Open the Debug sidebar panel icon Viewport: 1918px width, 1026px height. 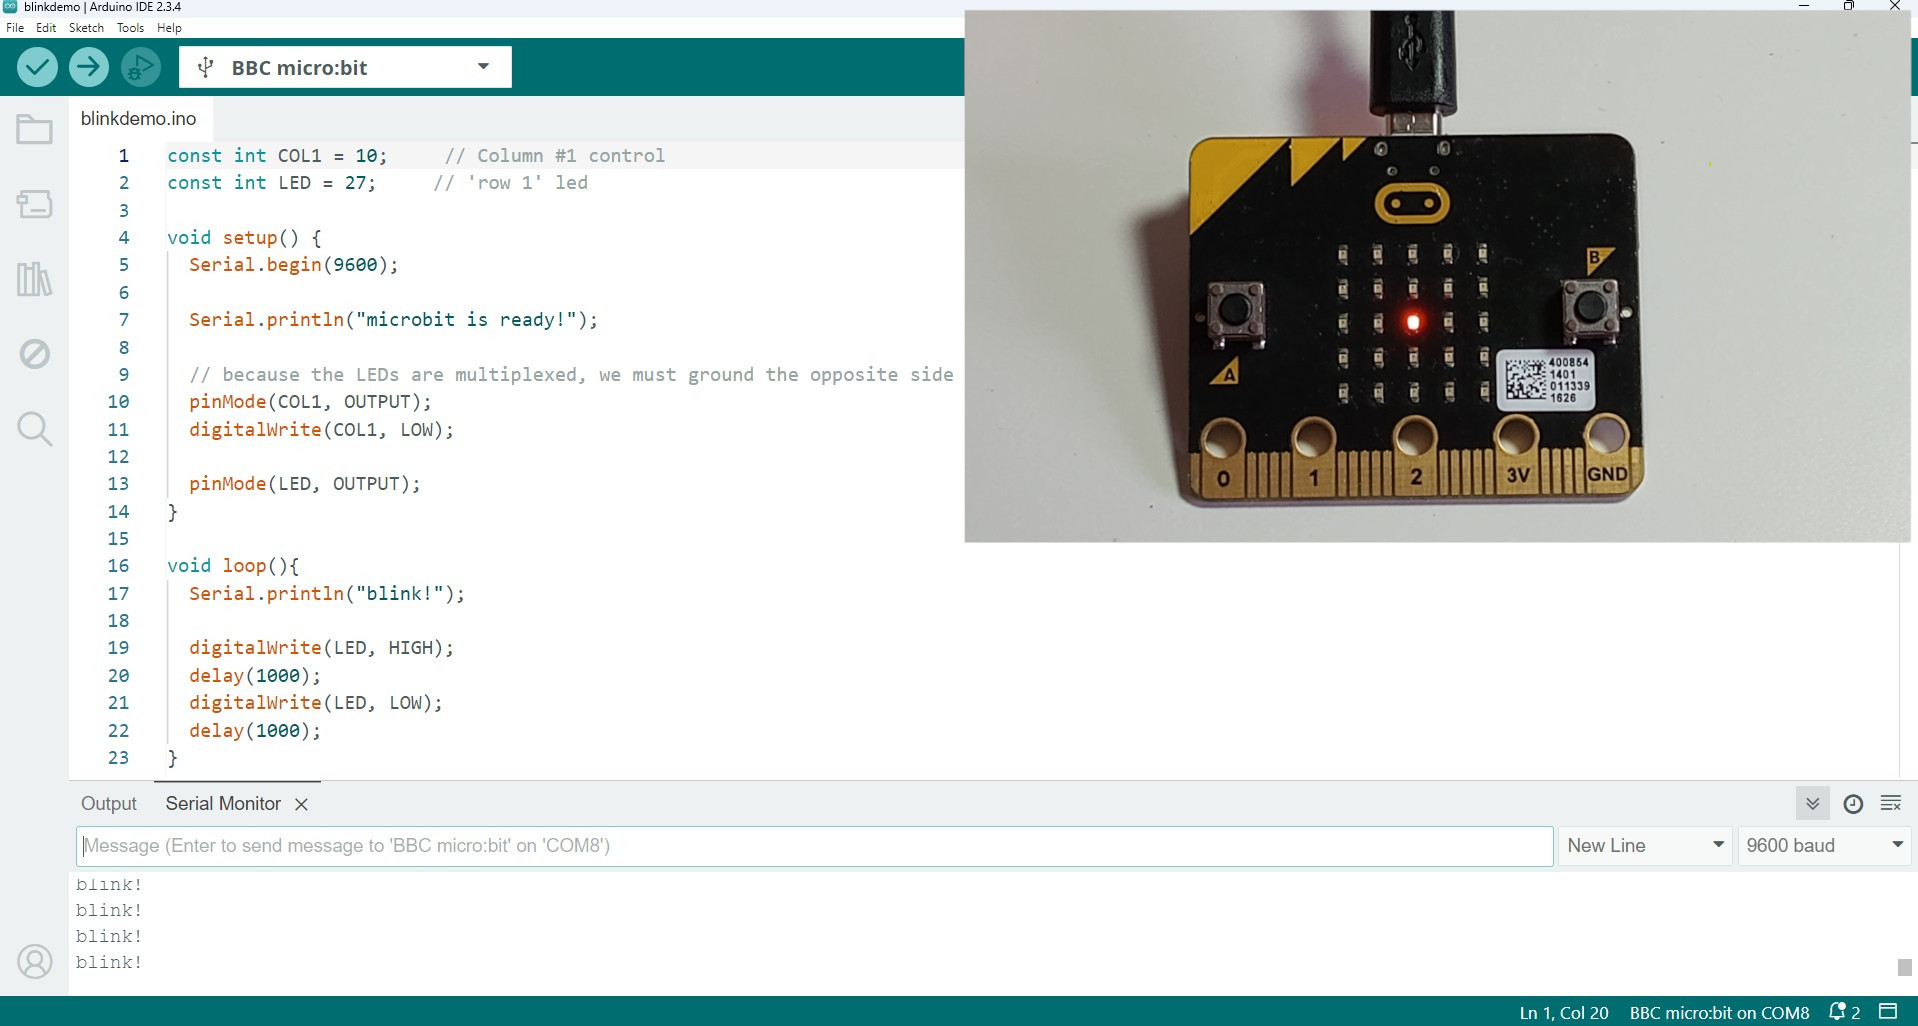34,354
